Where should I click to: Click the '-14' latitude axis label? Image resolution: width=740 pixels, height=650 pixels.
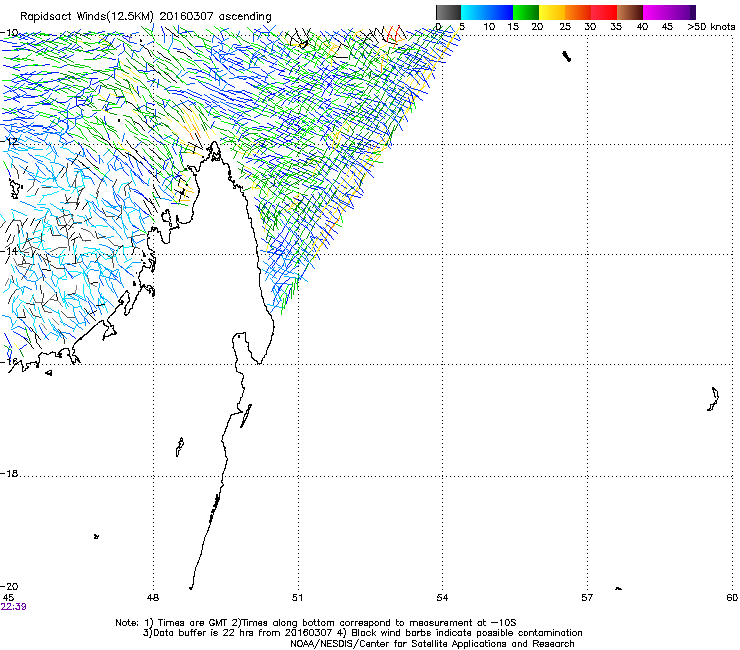[x=10, y=251]
